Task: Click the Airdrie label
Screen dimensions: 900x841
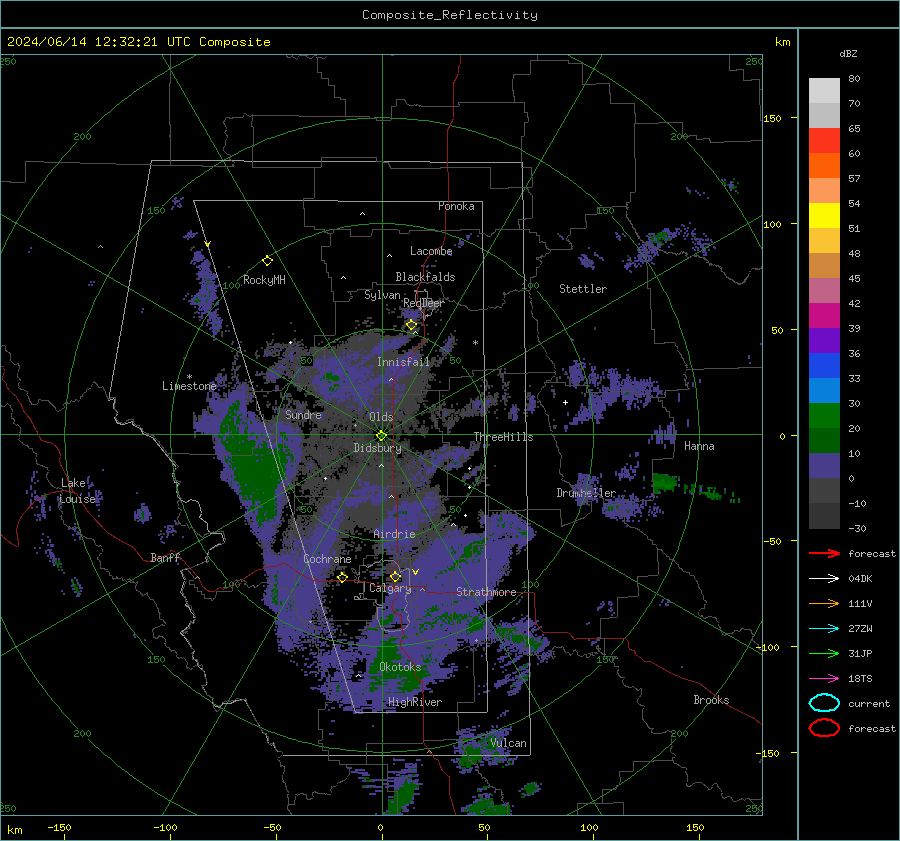Action: coord(394,534)
